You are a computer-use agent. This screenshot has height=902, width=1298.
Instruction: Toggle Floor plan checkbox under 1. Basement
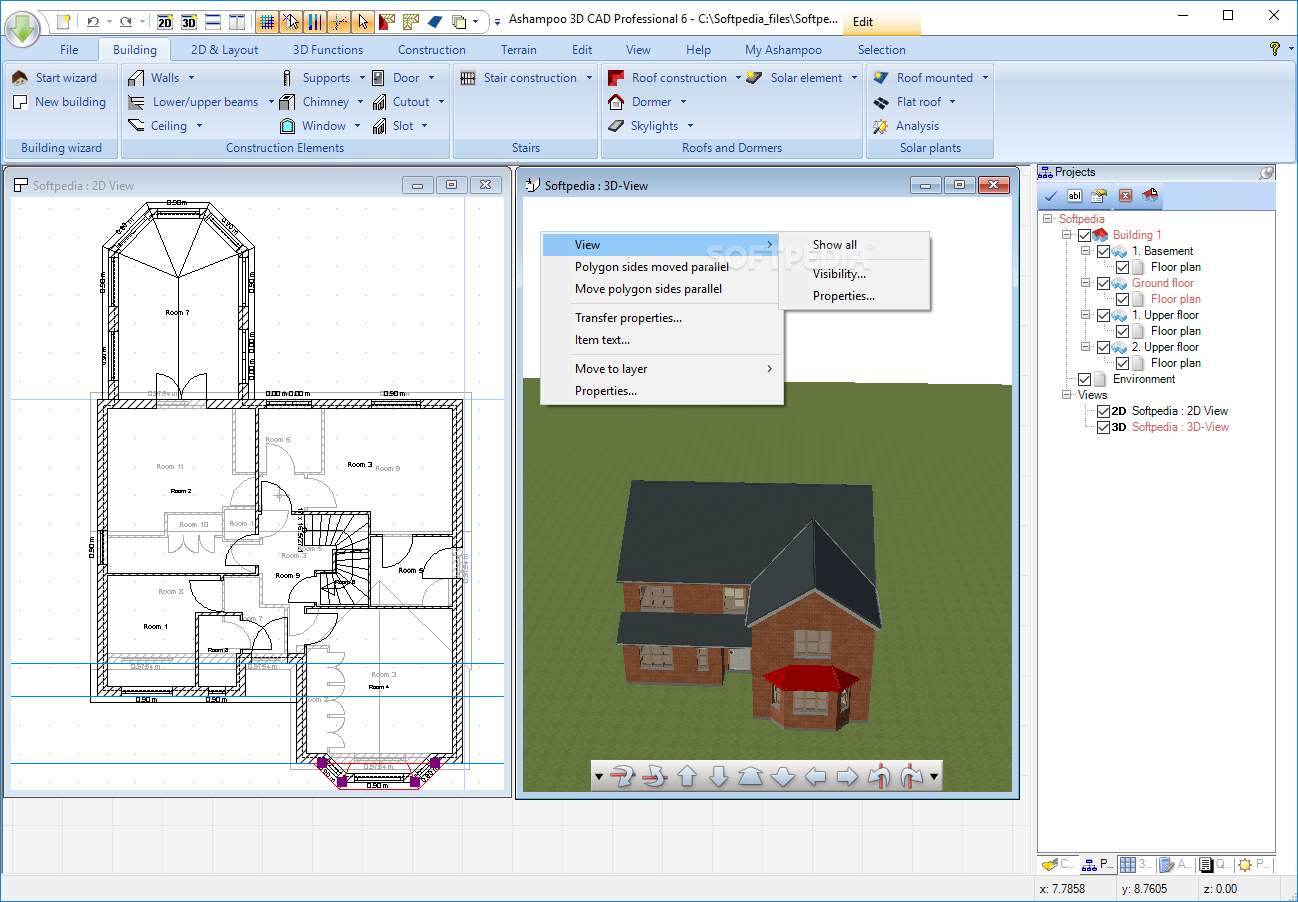pyautogui.click(x=1122, y=267)
